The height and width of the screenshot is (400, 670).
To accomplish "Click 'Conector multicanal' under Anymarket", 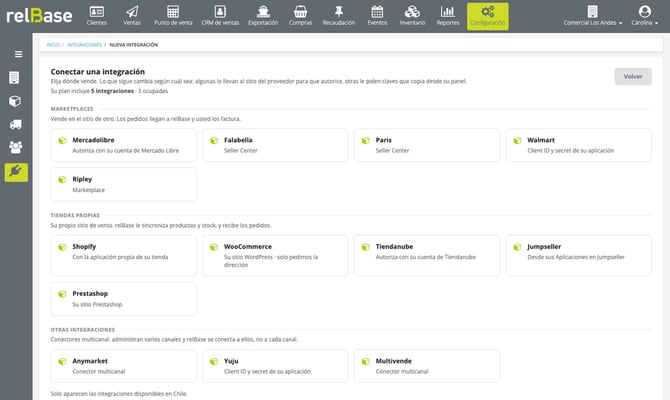I will click(99, 371).
